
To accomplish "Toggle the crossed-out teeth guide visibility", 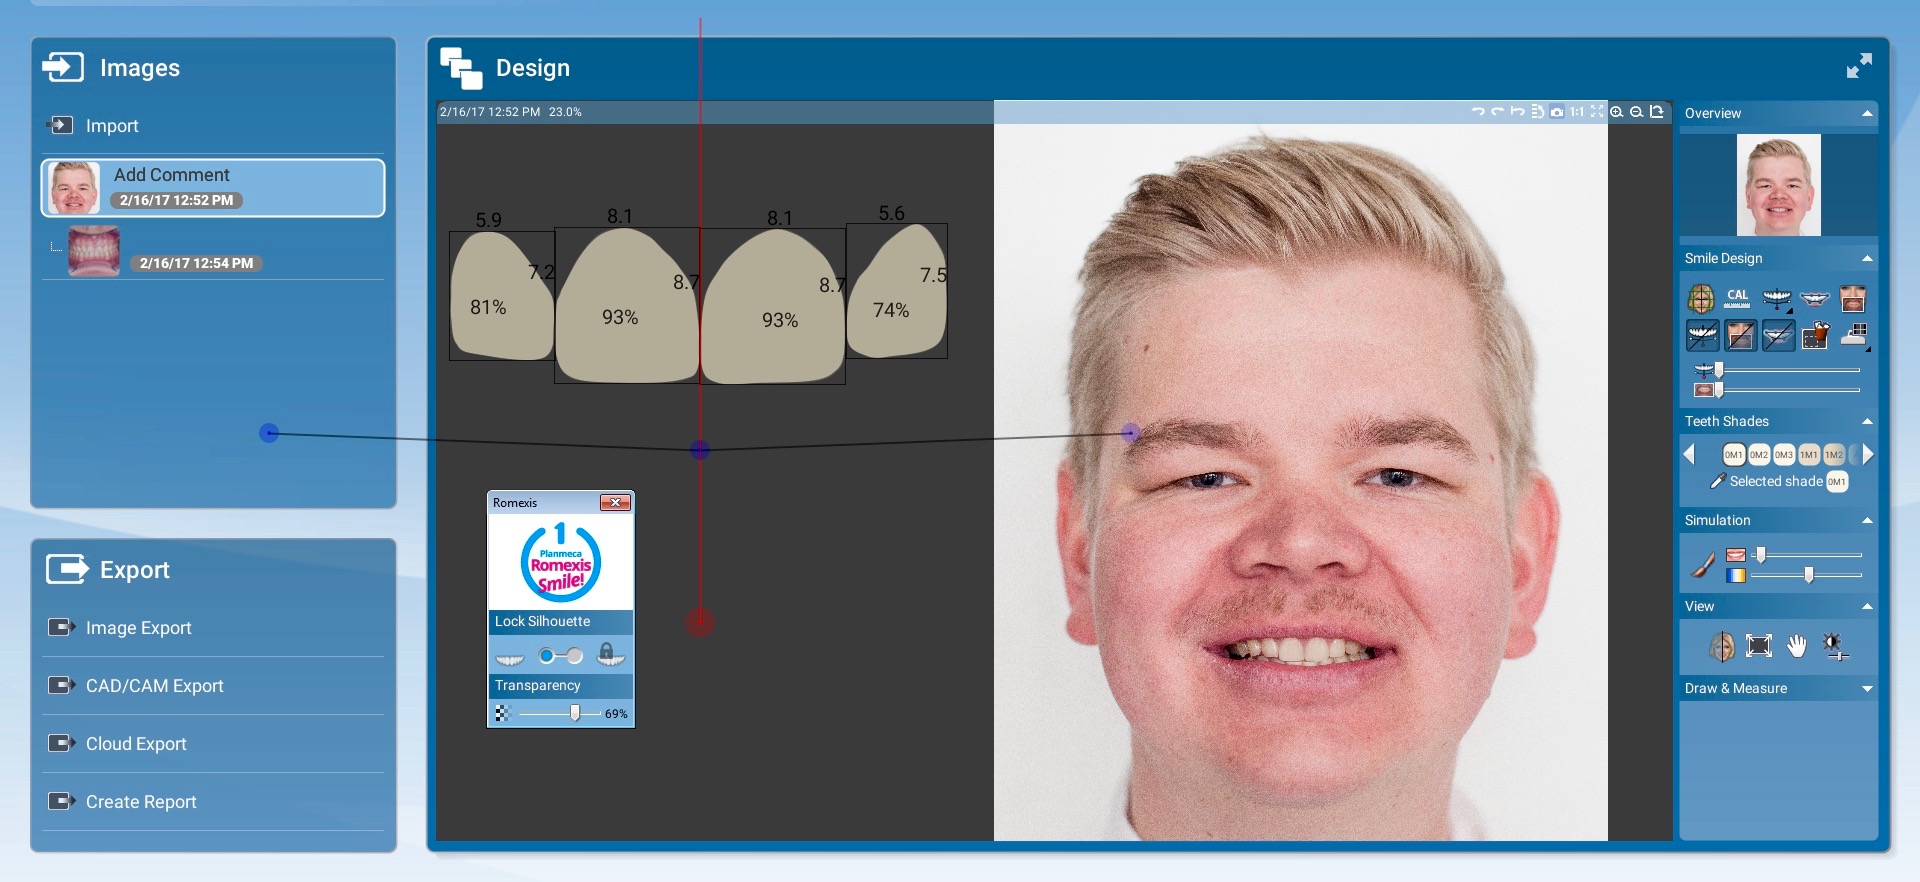I will tap(1702, 336).
